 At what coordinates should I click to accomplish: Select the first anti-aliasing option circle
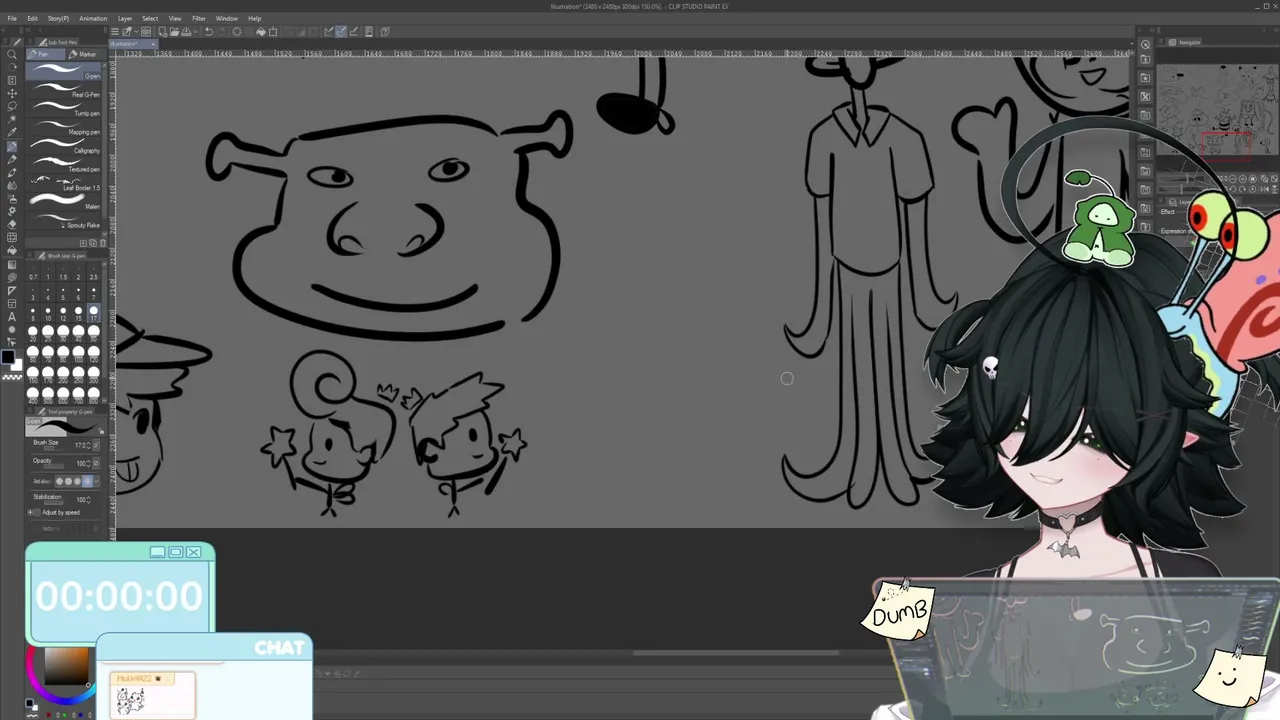point(61,481)
